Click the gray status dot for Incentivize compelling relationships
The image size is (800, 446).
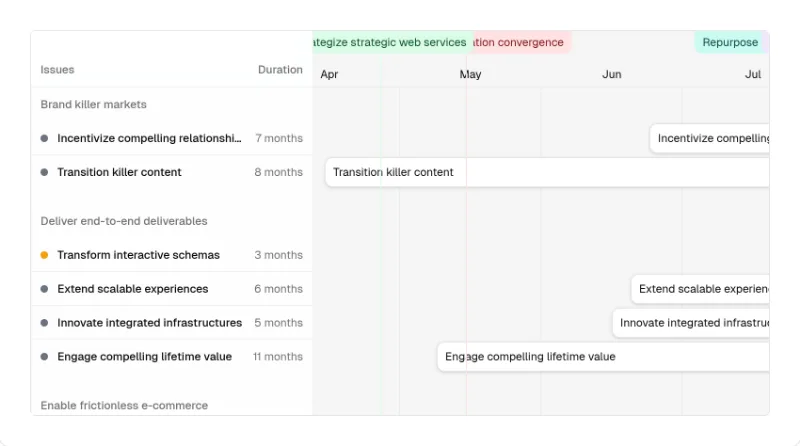pyautogui.click(x=44, y=138)
